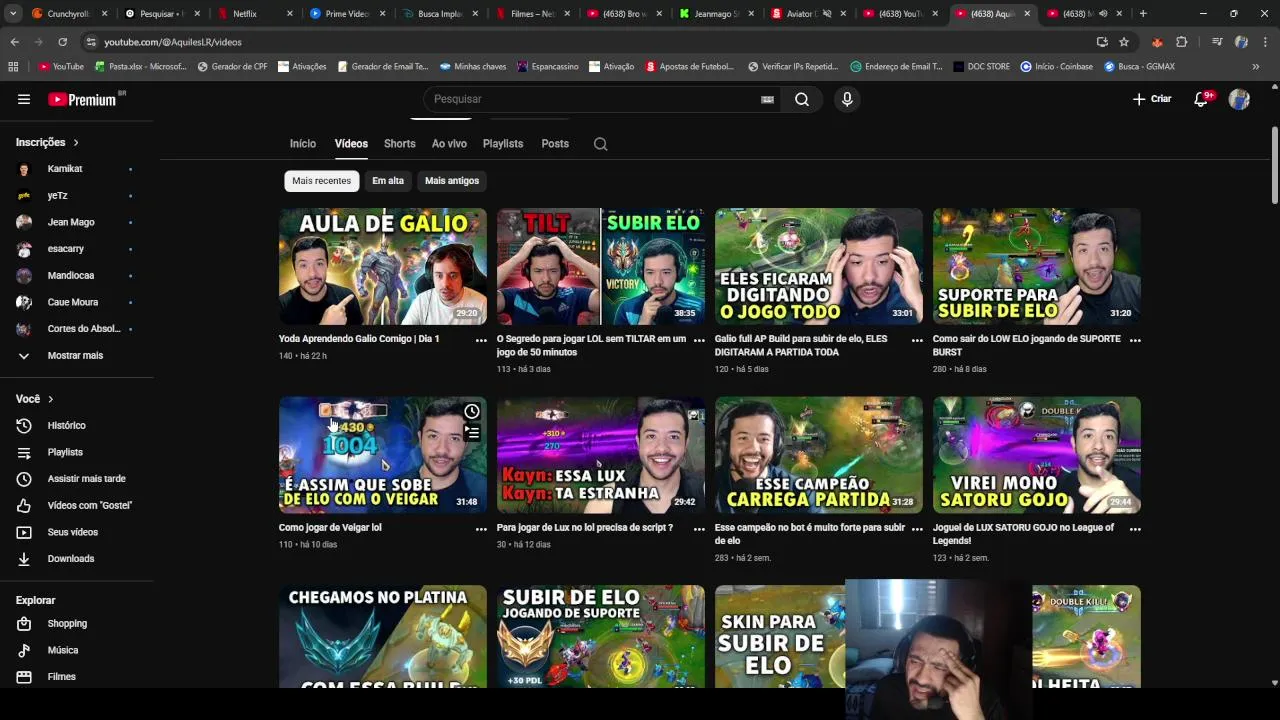This screenshot has height=720, width=1280.
Task: Go back in browser
Action: tap(14, 42)
